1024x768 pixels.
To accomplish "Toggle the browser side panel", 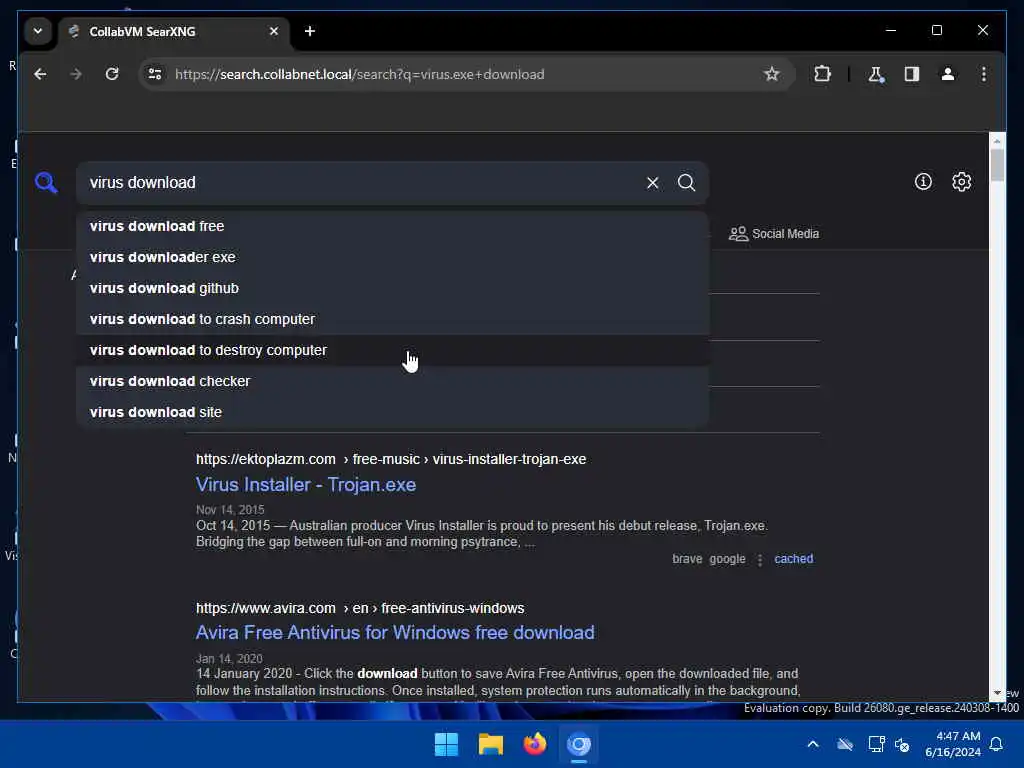I will click(x=912, y=74).
